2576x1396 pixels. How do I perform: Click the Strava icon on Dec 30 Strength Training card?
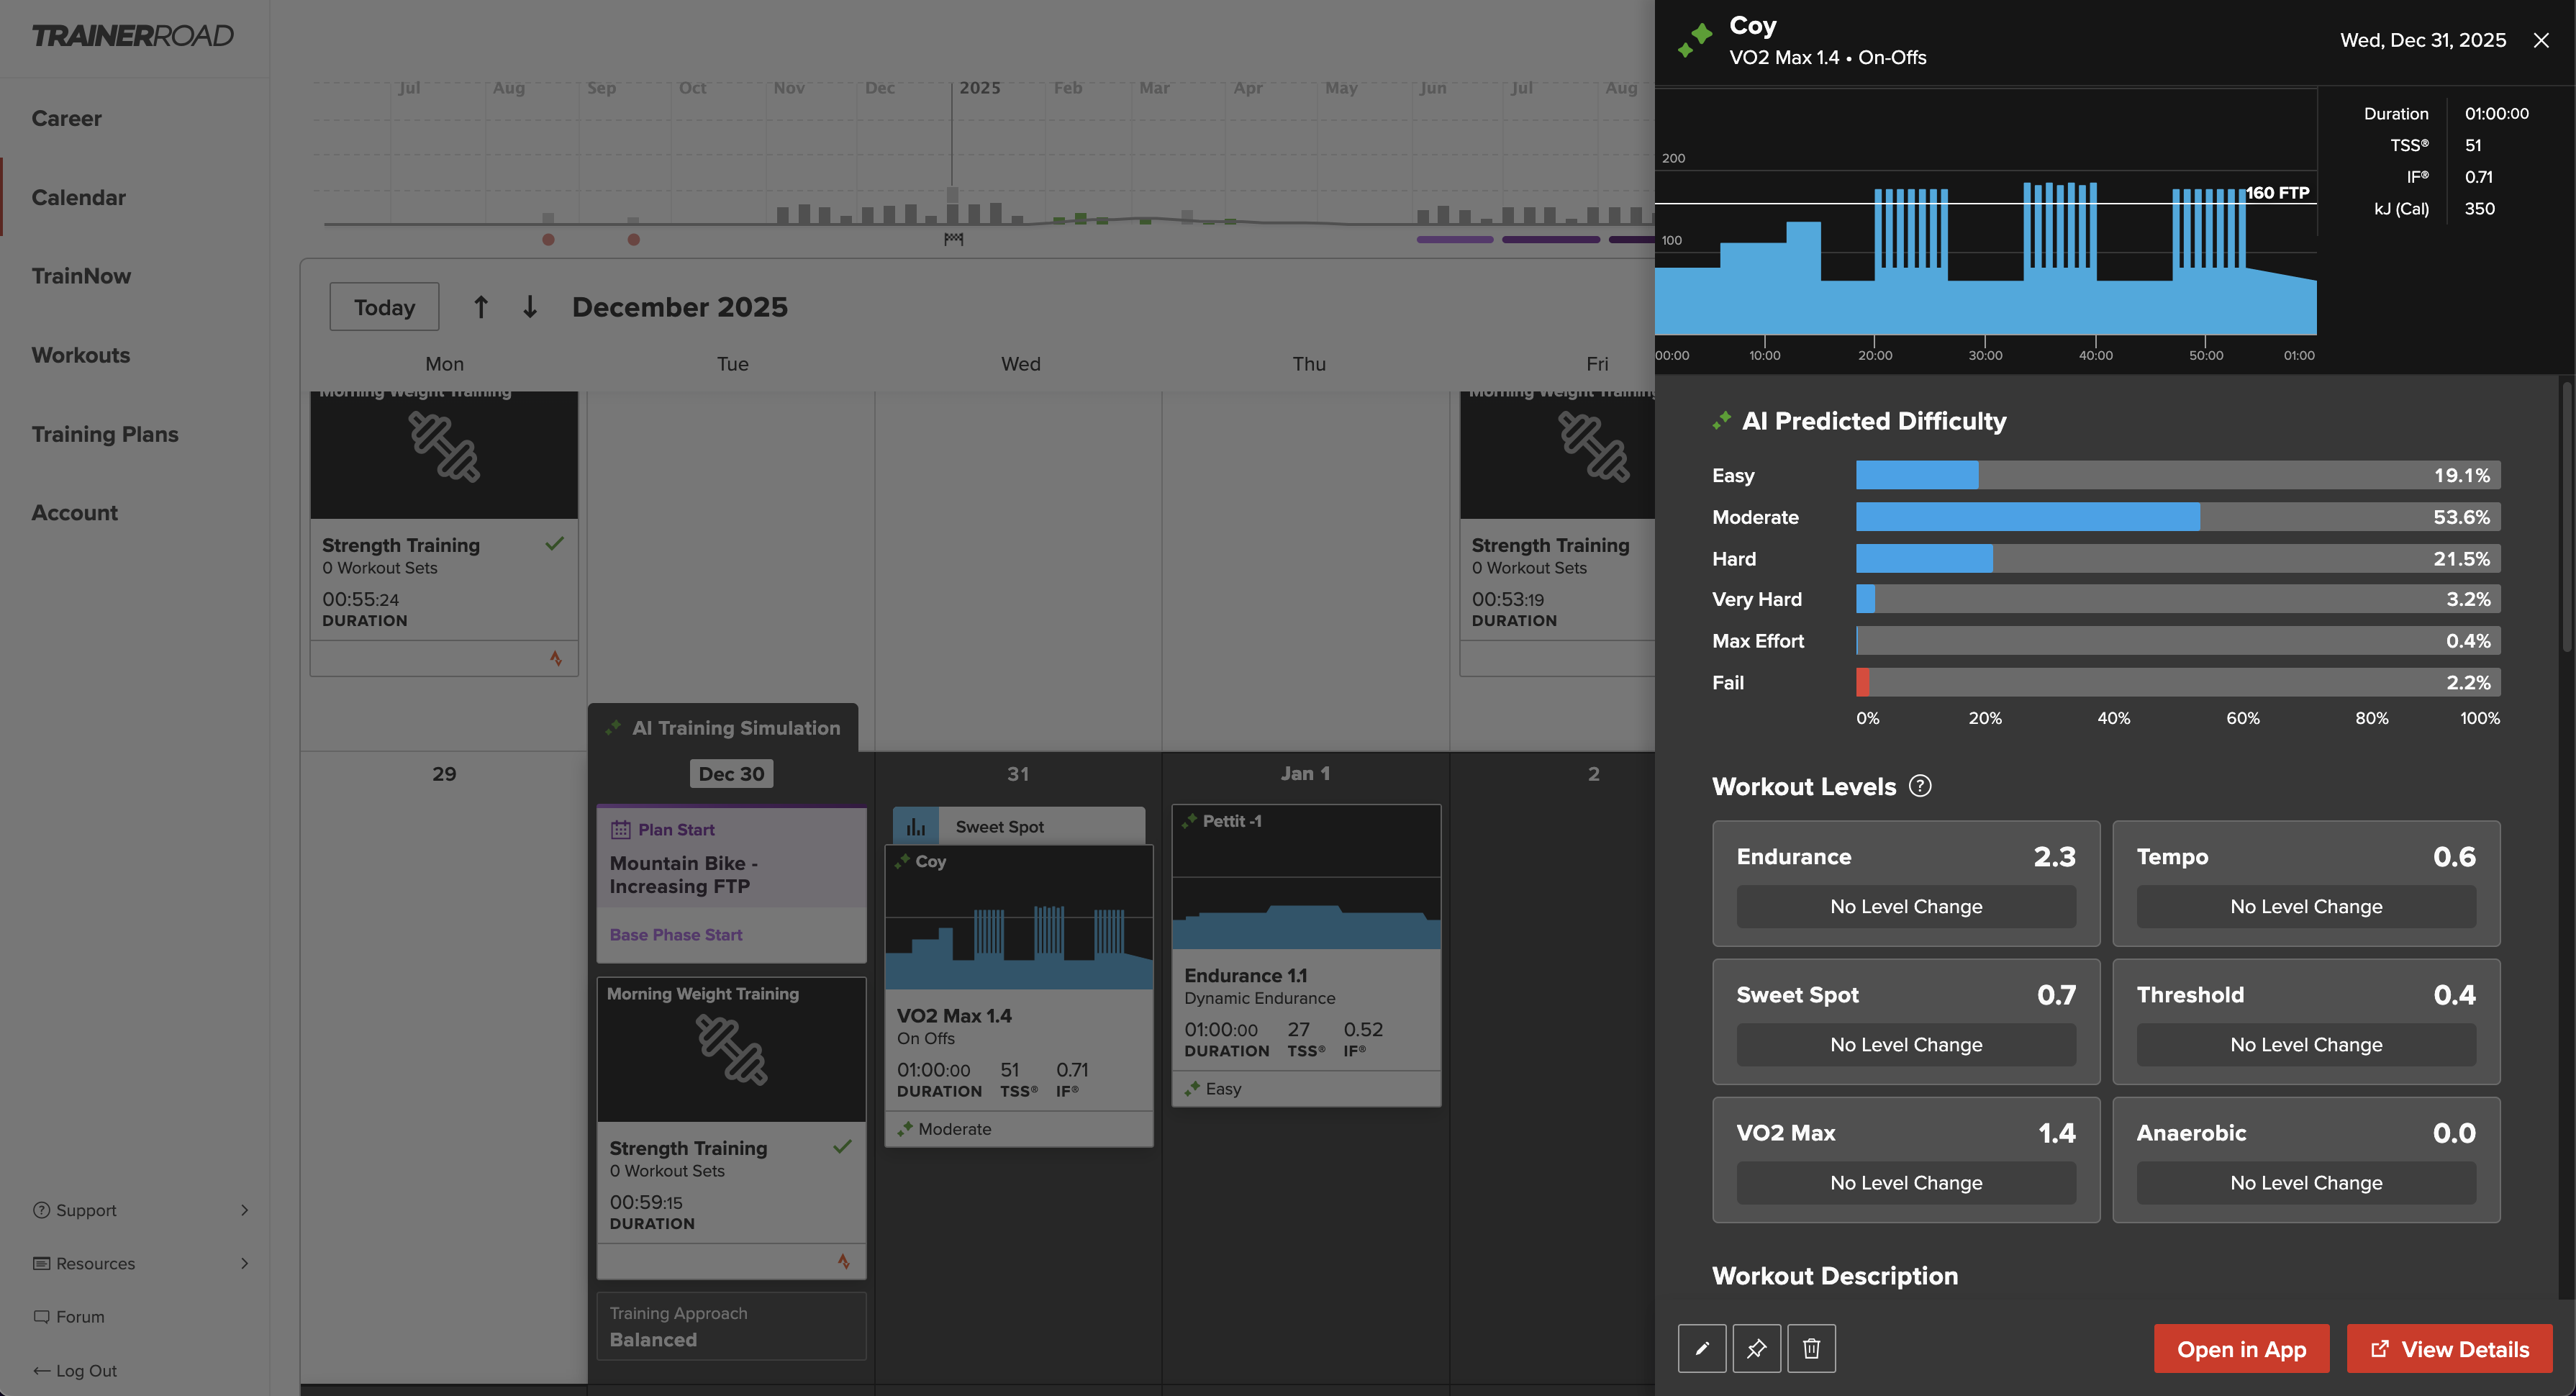coord(844,1262)
